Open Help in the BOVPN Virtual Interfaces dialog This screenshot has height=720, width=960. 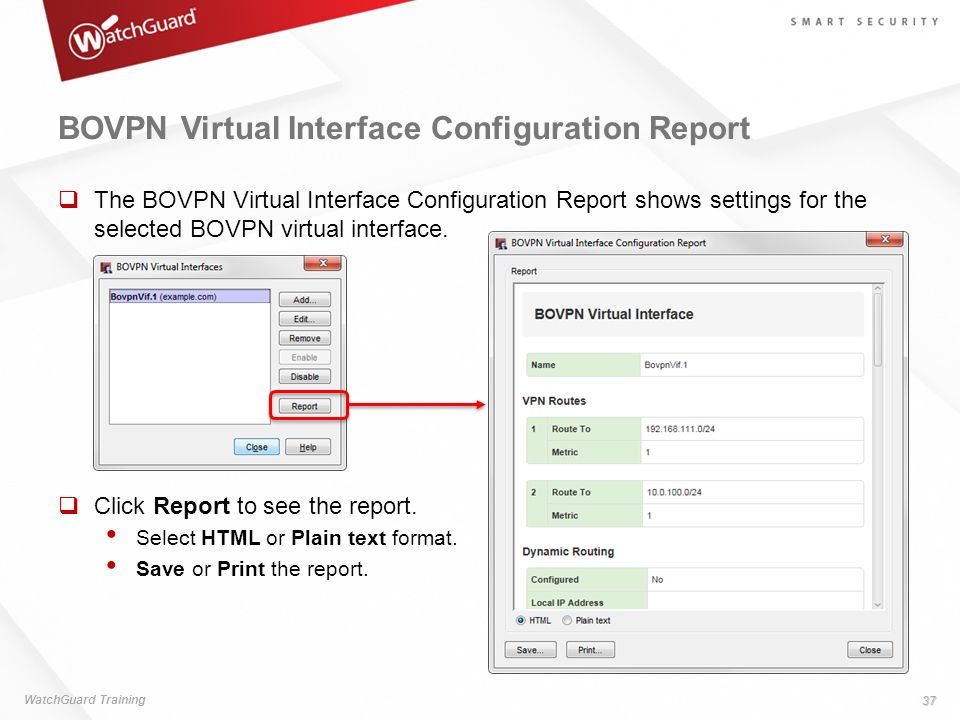point(308,447)
